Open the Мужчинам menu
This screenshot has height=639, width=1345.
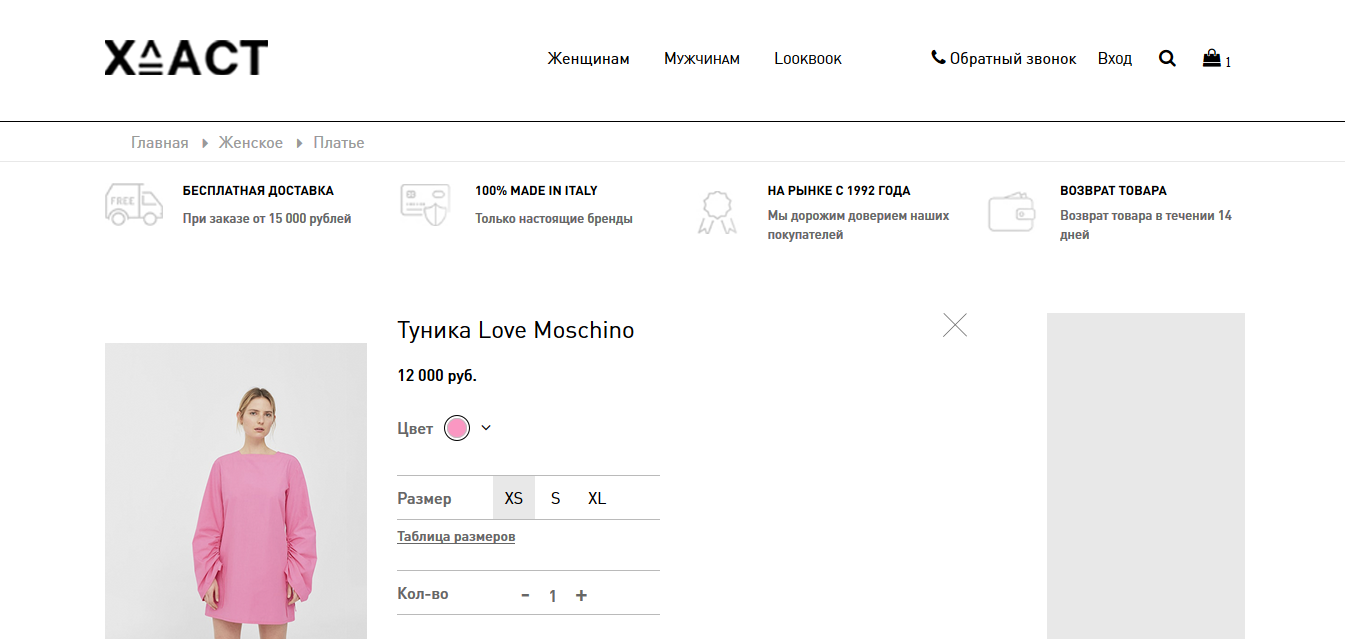pos(702,59)
